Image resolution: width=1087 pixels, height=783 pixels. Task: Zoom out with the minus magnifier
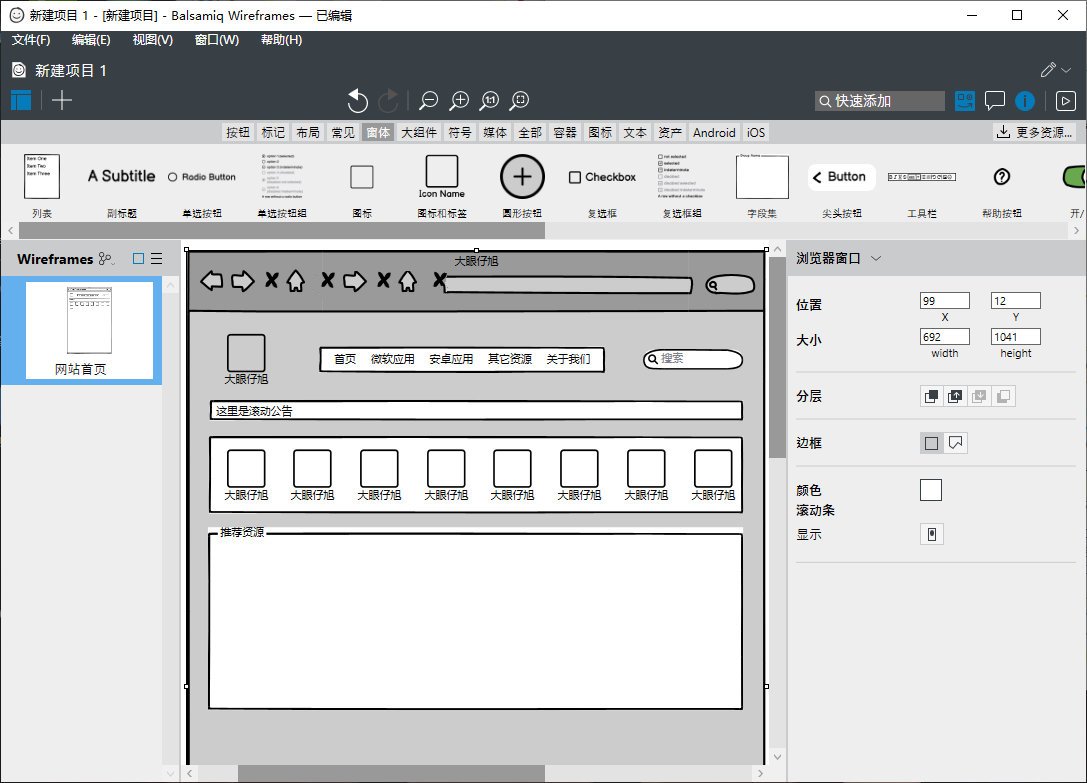(x=428, y=101)
